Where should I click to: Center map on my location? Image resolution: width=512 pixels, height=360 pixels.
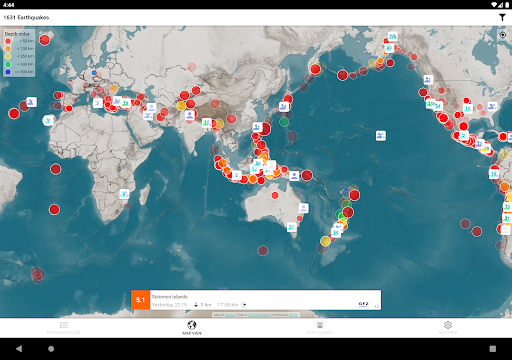(x=503, y=35)
